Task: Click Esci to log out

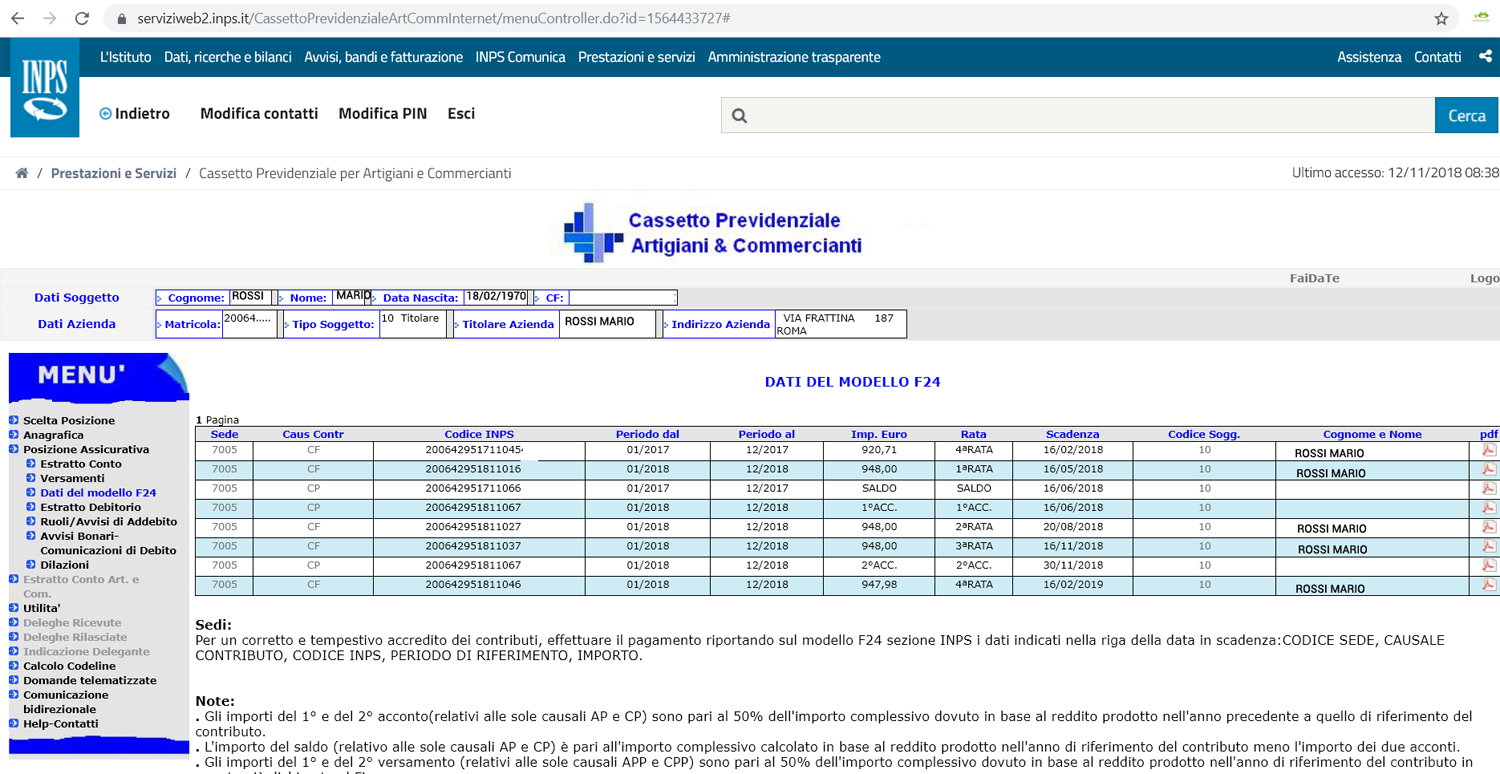Action: pyautogui.click(x=461, y=114)
